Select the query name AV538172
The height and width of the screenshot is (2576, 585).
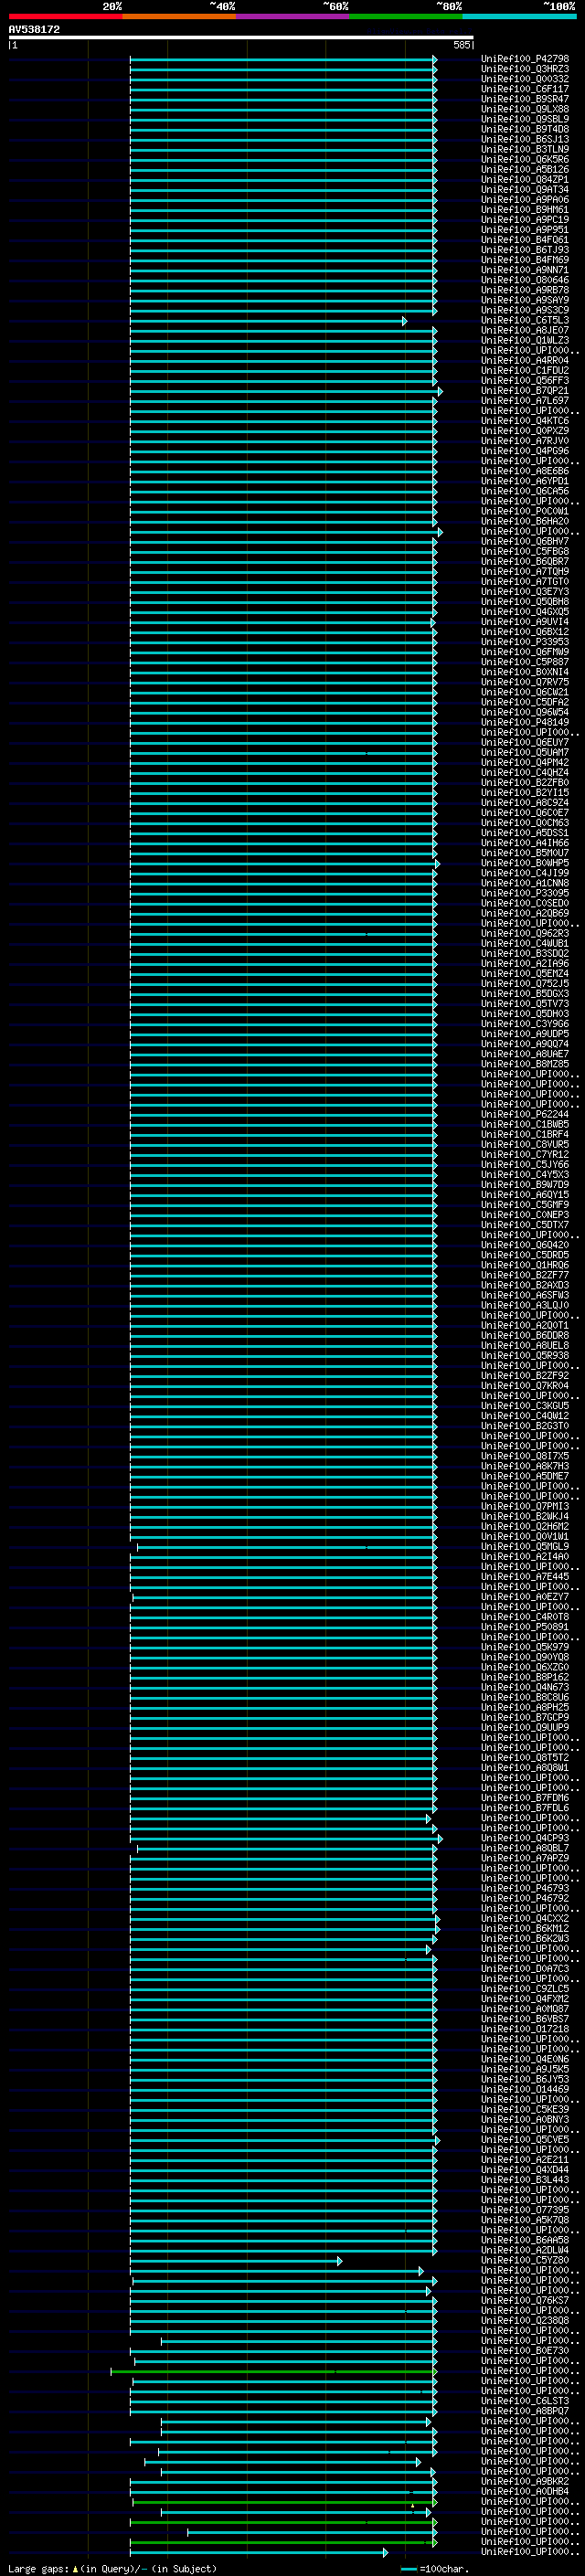click(34, 30)
